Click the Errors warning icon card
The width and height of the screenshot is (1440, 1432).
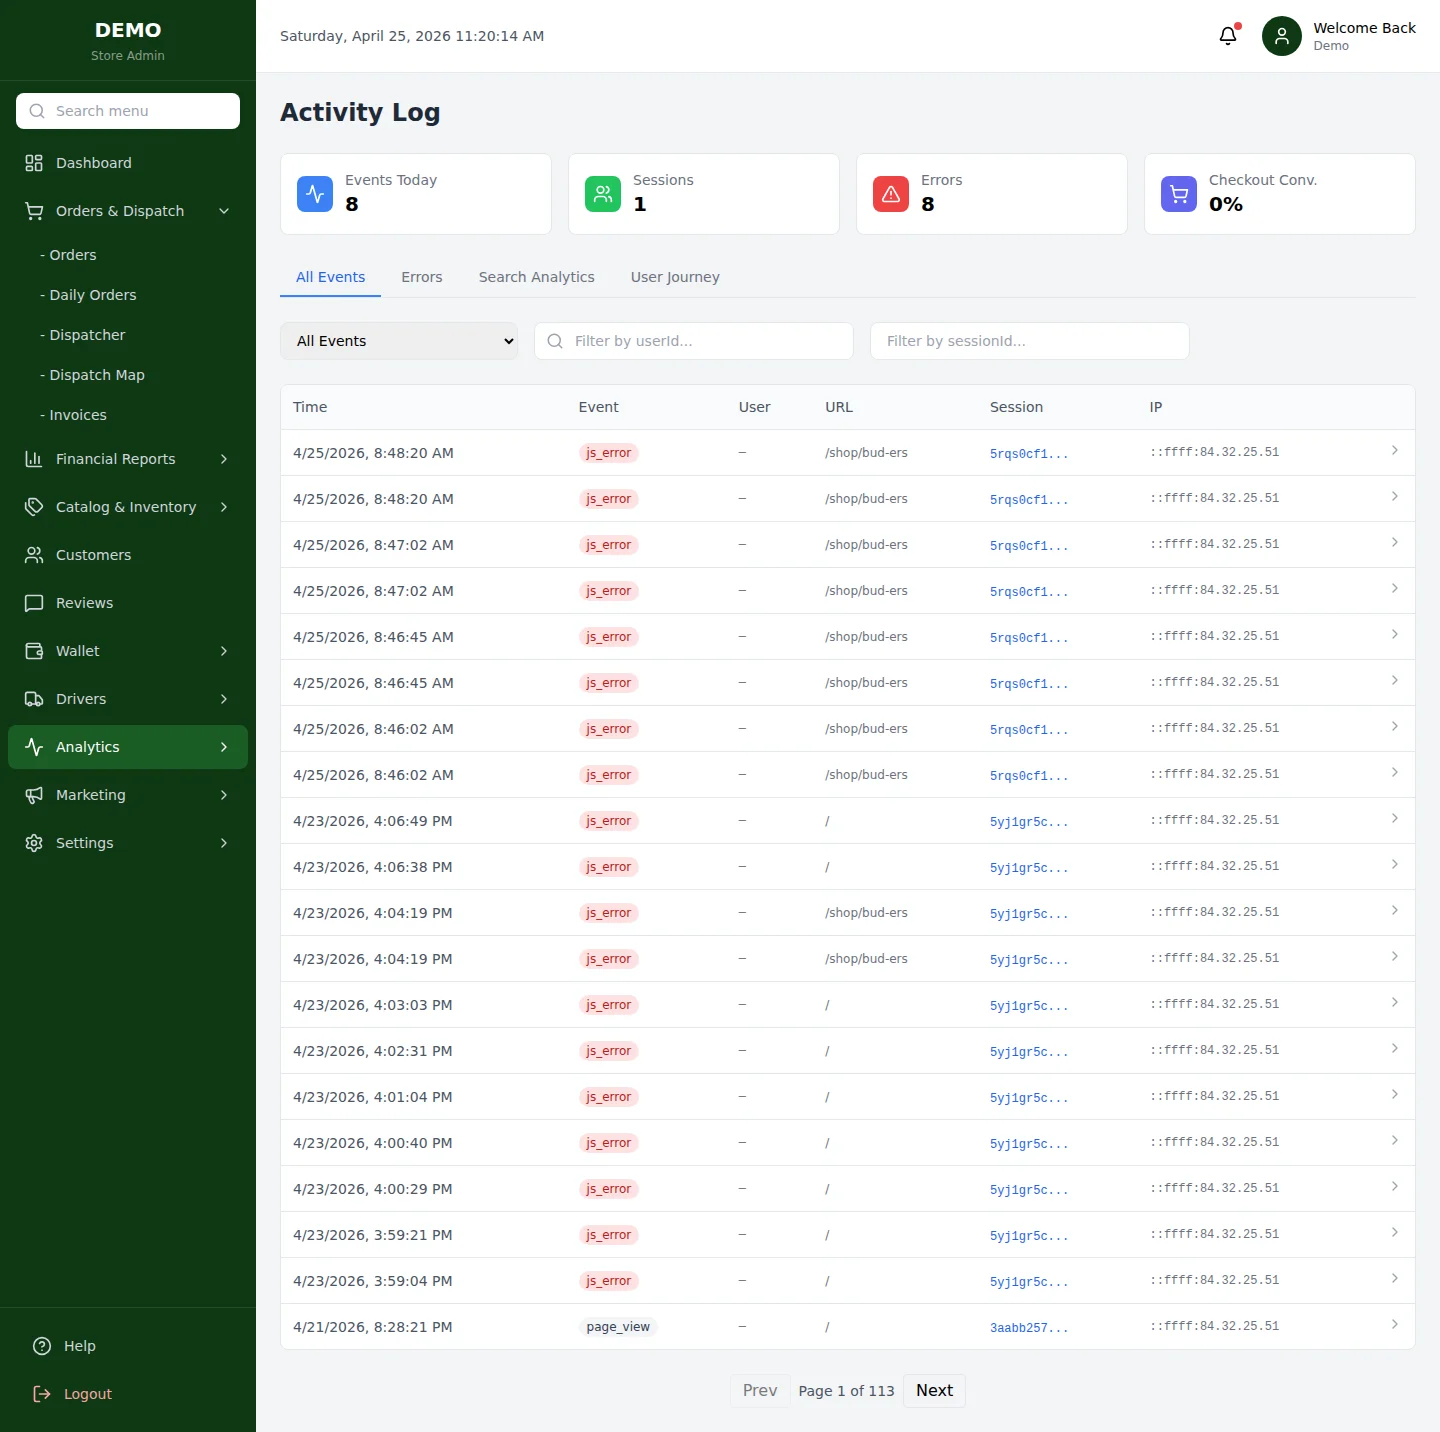[889, 193]
